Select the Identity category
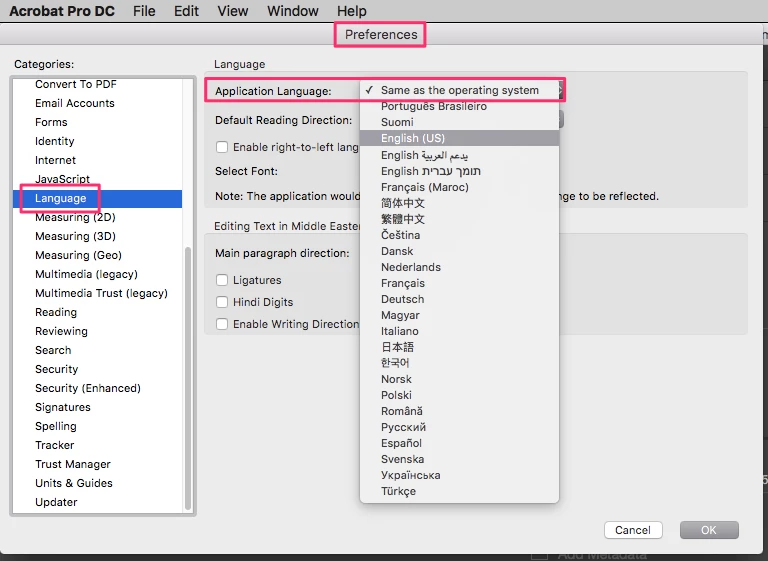The image size is (768, 561). point(97,142)
